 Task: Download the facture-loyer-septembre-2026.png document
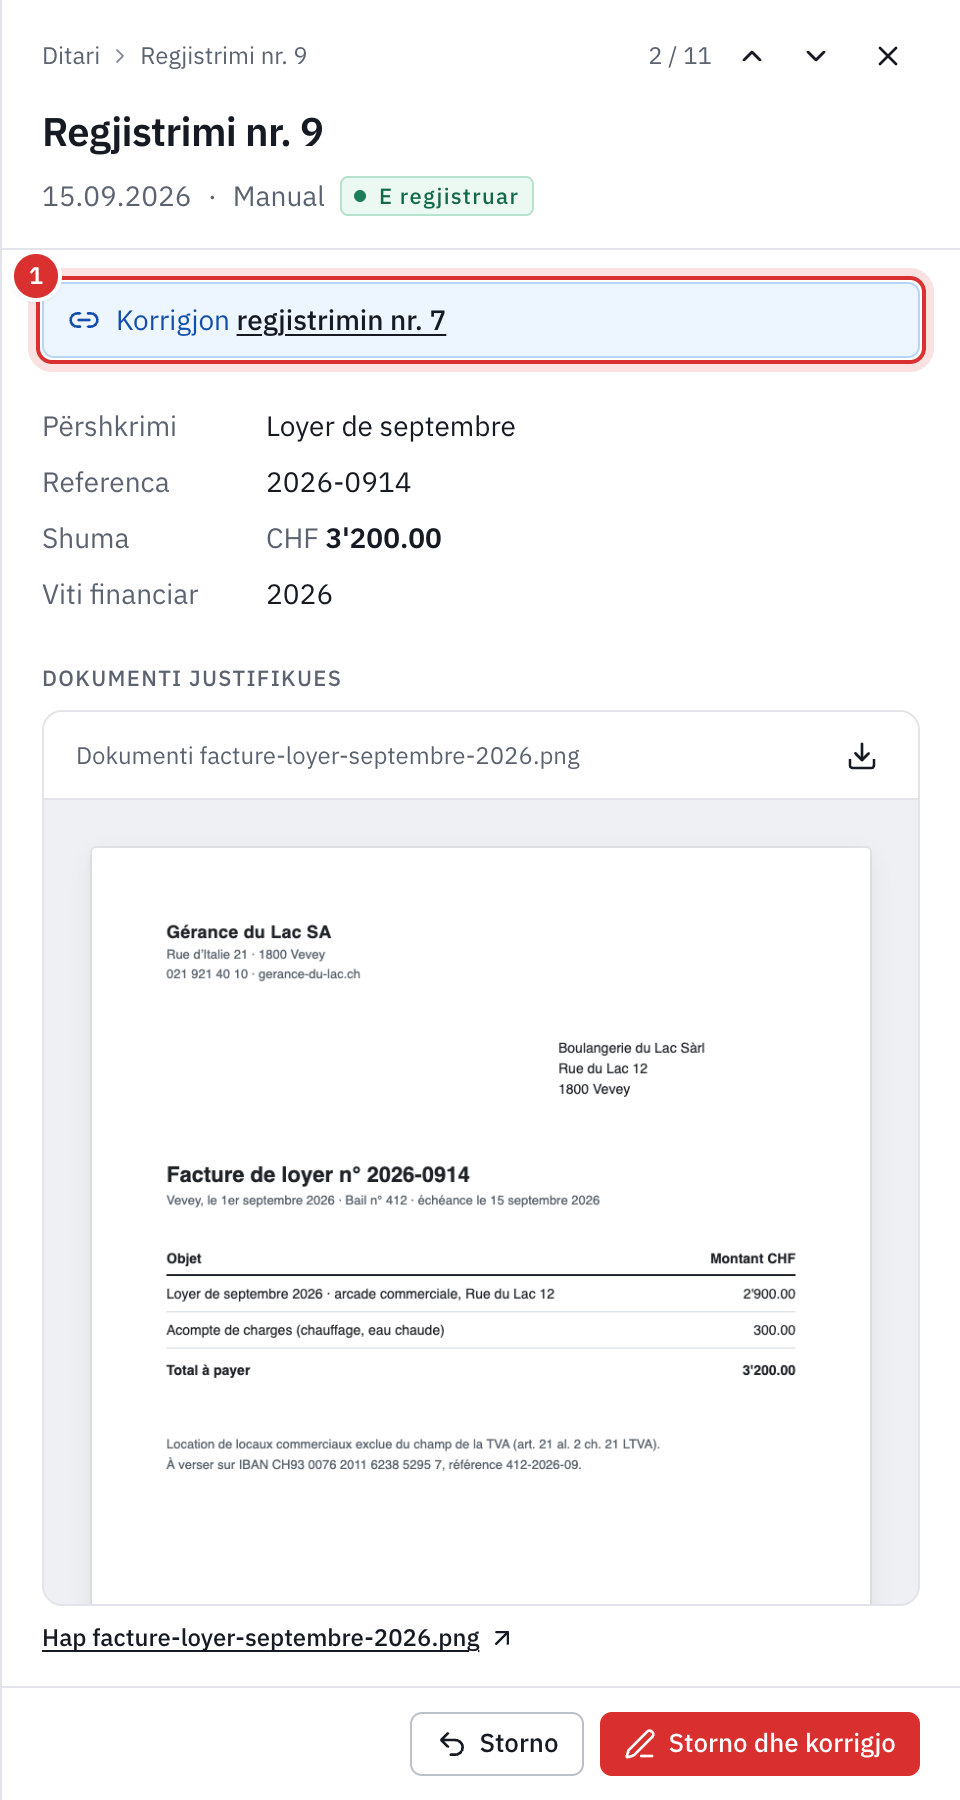(862, 756)
